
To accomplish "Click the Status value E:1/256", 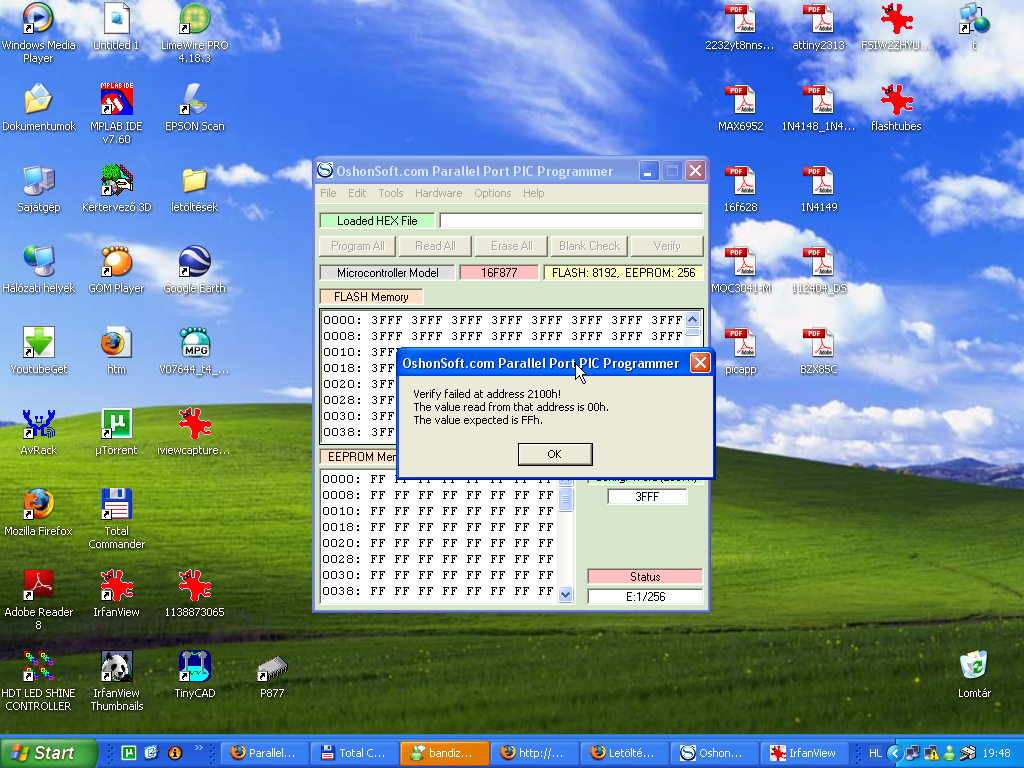I will [645, 597].
